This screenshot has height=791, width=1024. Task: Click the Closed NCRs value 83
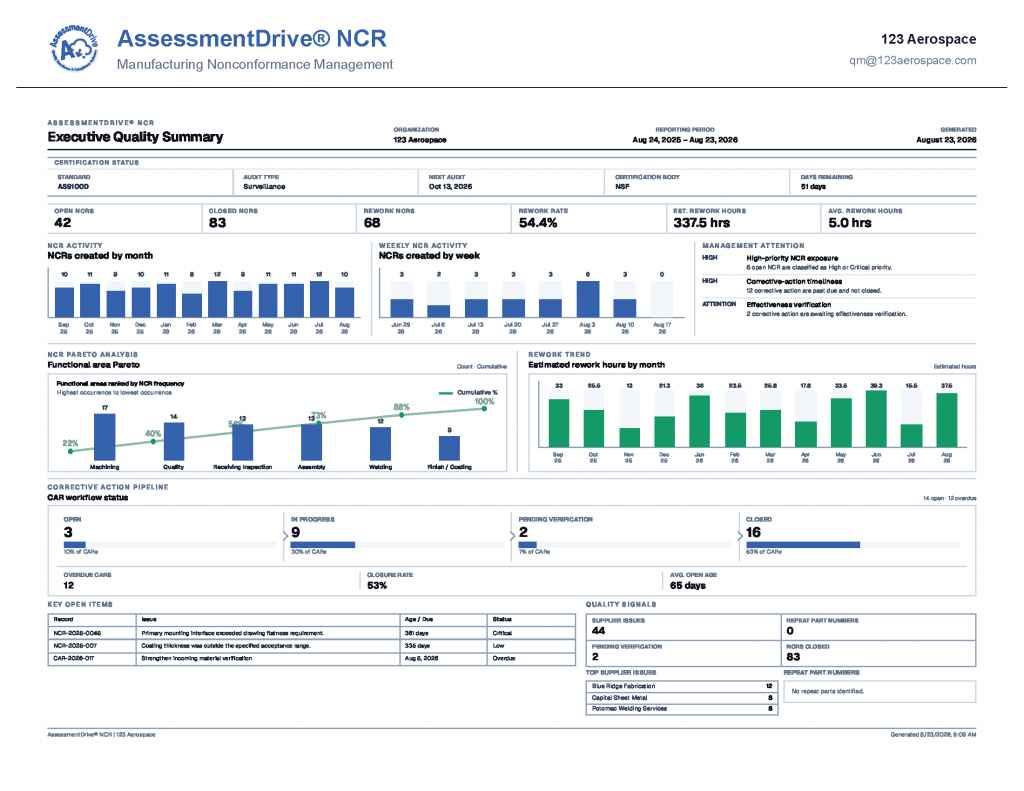pyautogui.click(x=217, y=223)
